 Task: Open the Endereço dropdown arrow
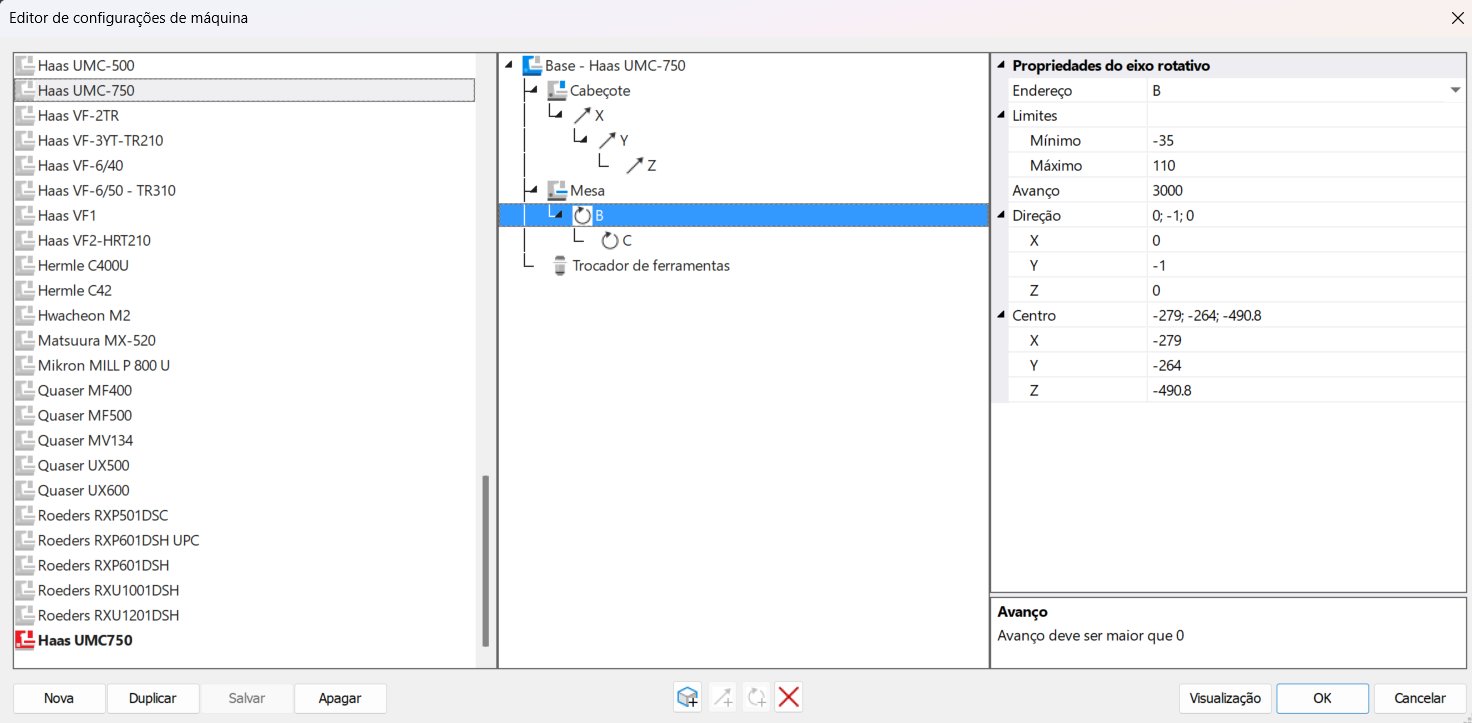pos(1455,90)
